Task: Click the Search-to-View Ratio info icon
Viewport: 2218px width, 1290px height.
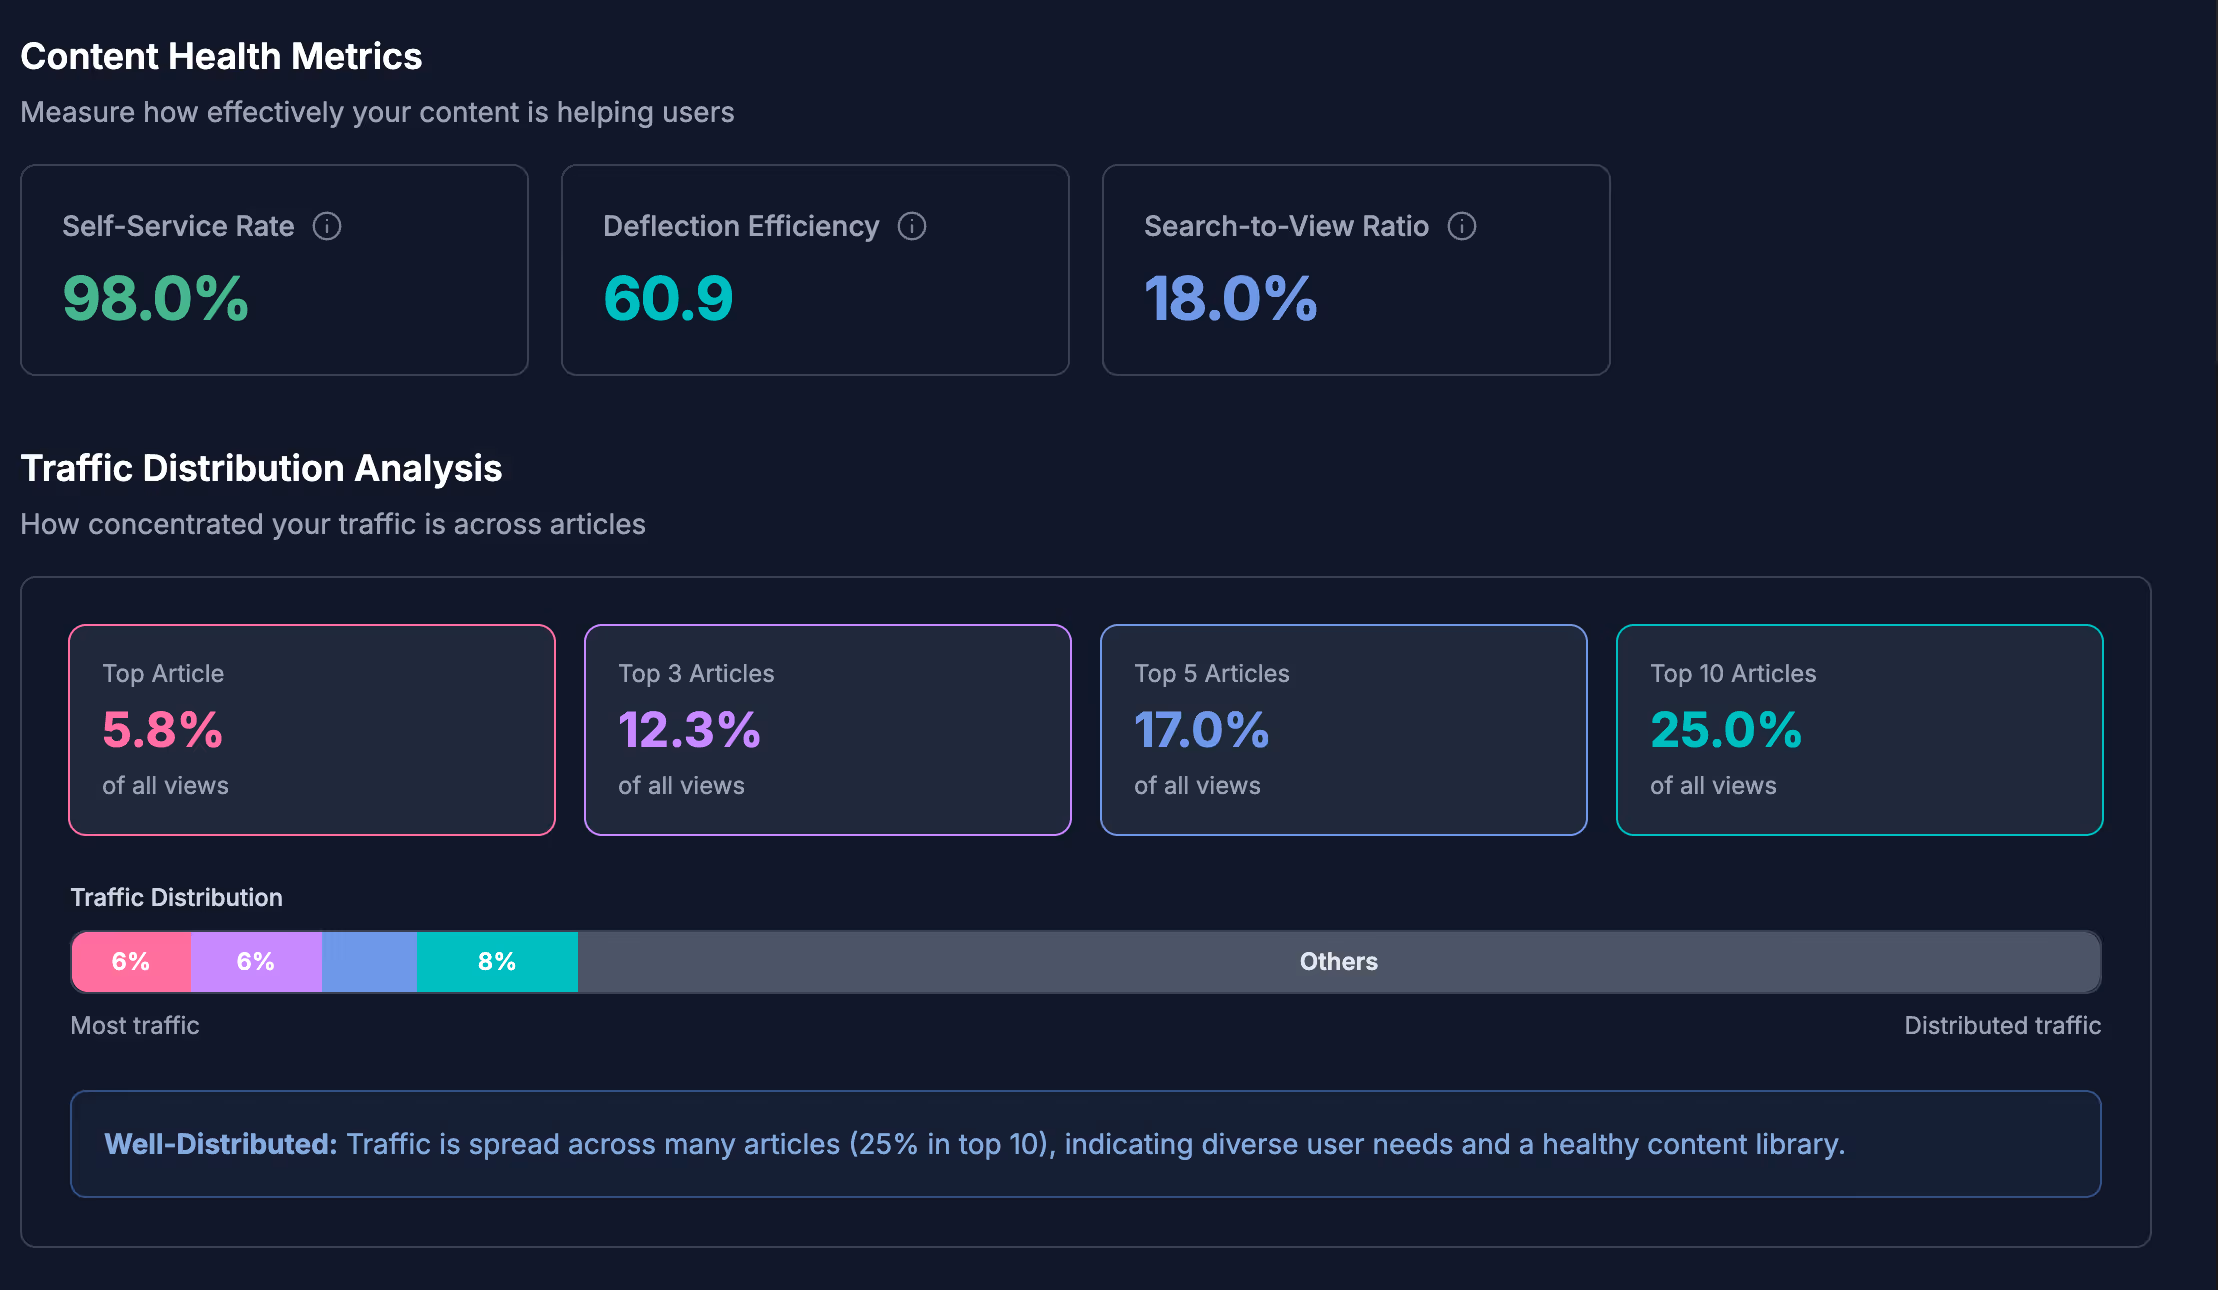Action: 1462,226
